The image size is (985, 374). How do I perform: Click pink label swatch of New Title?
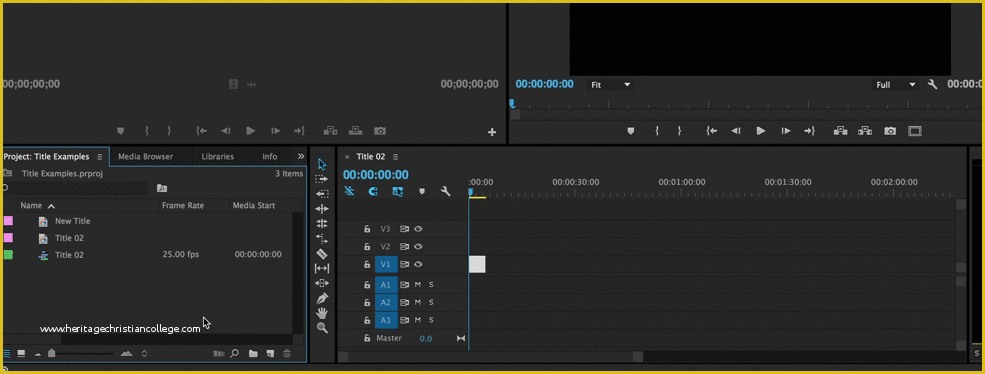pos(8,221)
